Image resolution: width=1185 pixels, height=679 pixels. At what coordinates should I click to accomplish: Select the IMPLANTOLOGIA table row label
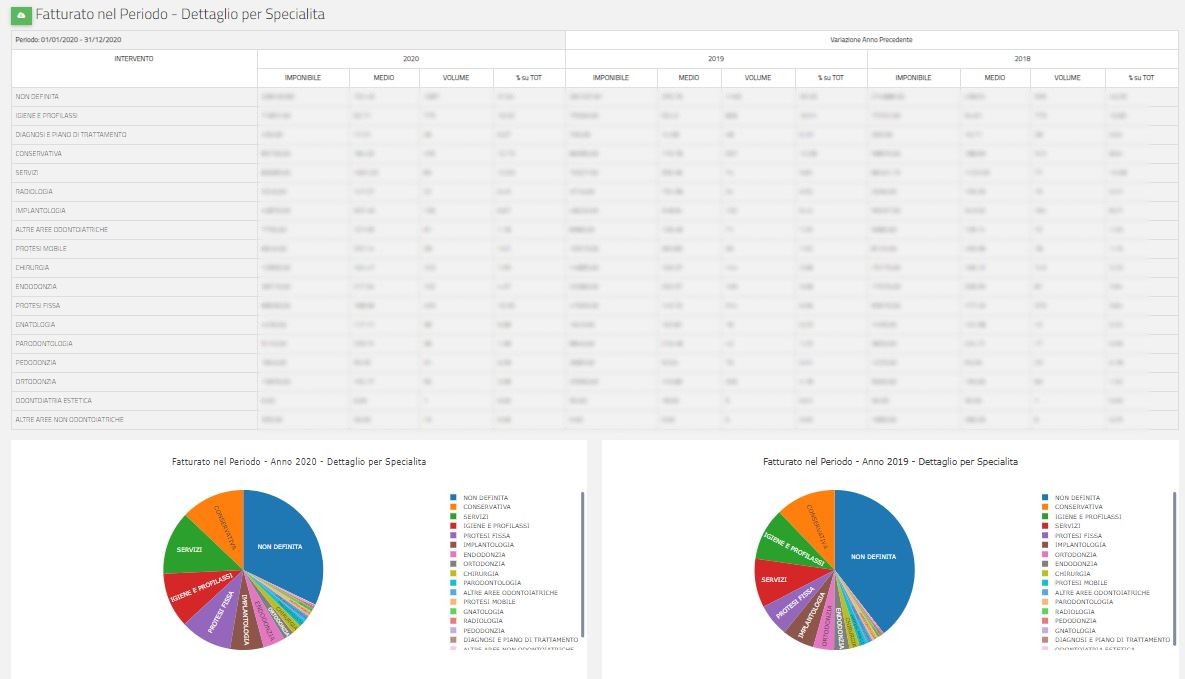point(41,210)
